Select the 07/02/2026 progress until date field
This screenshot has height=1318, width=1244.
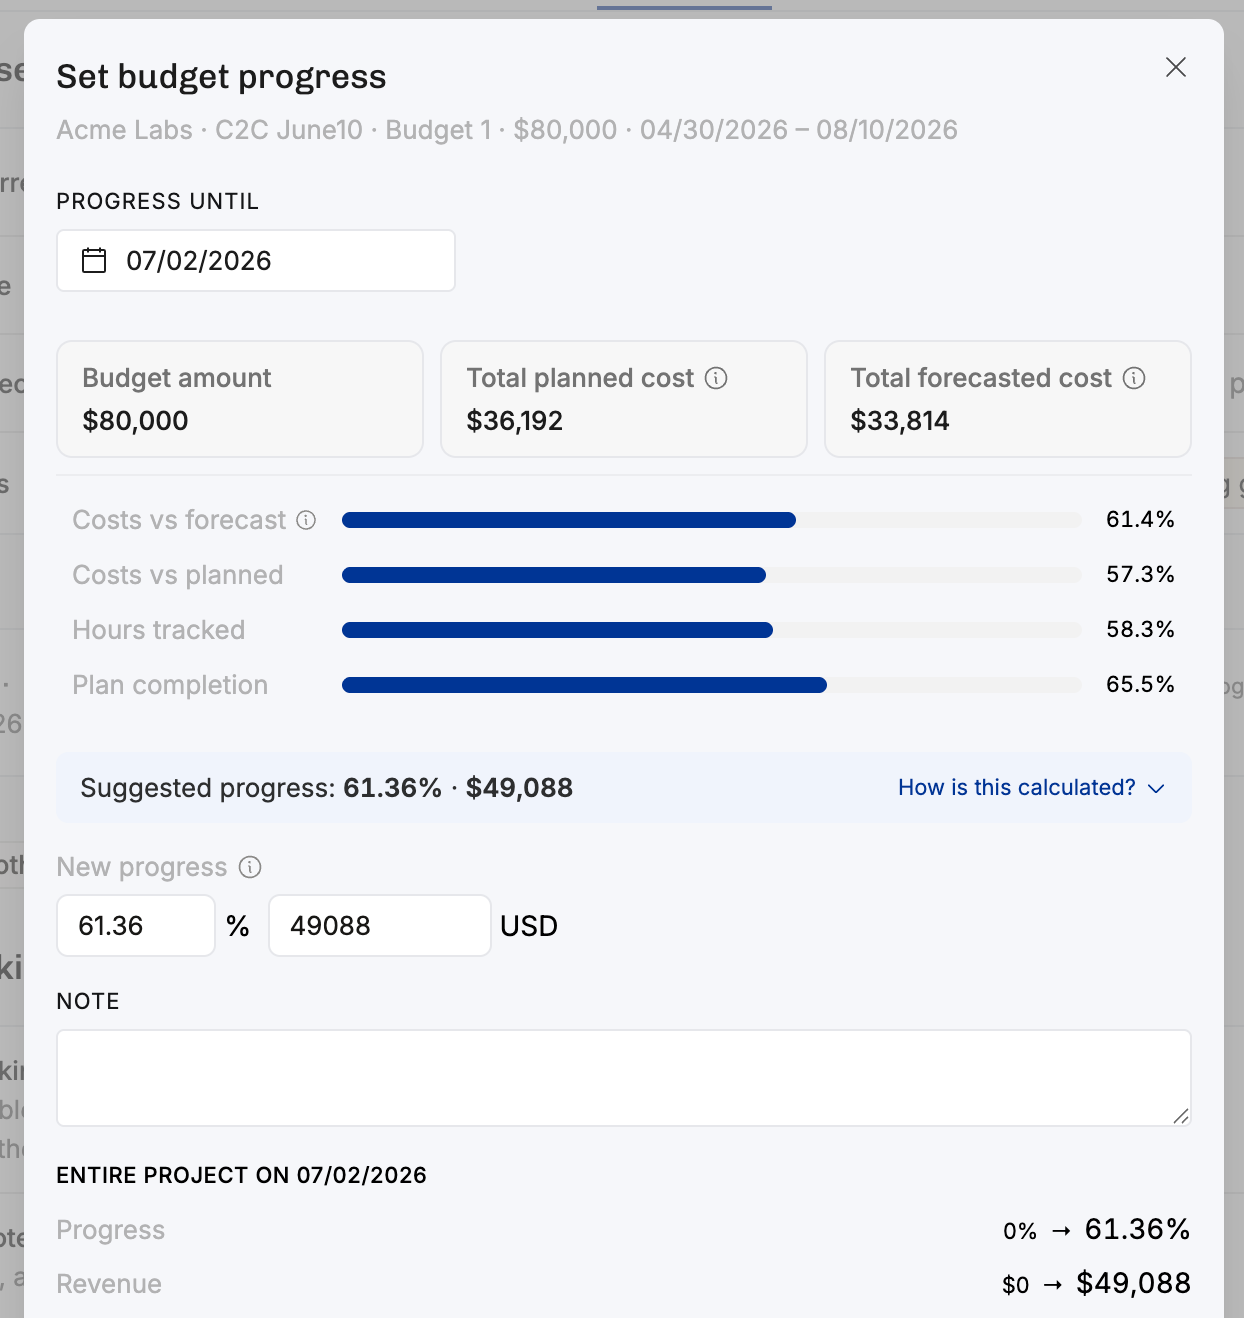tap(256, 261)
